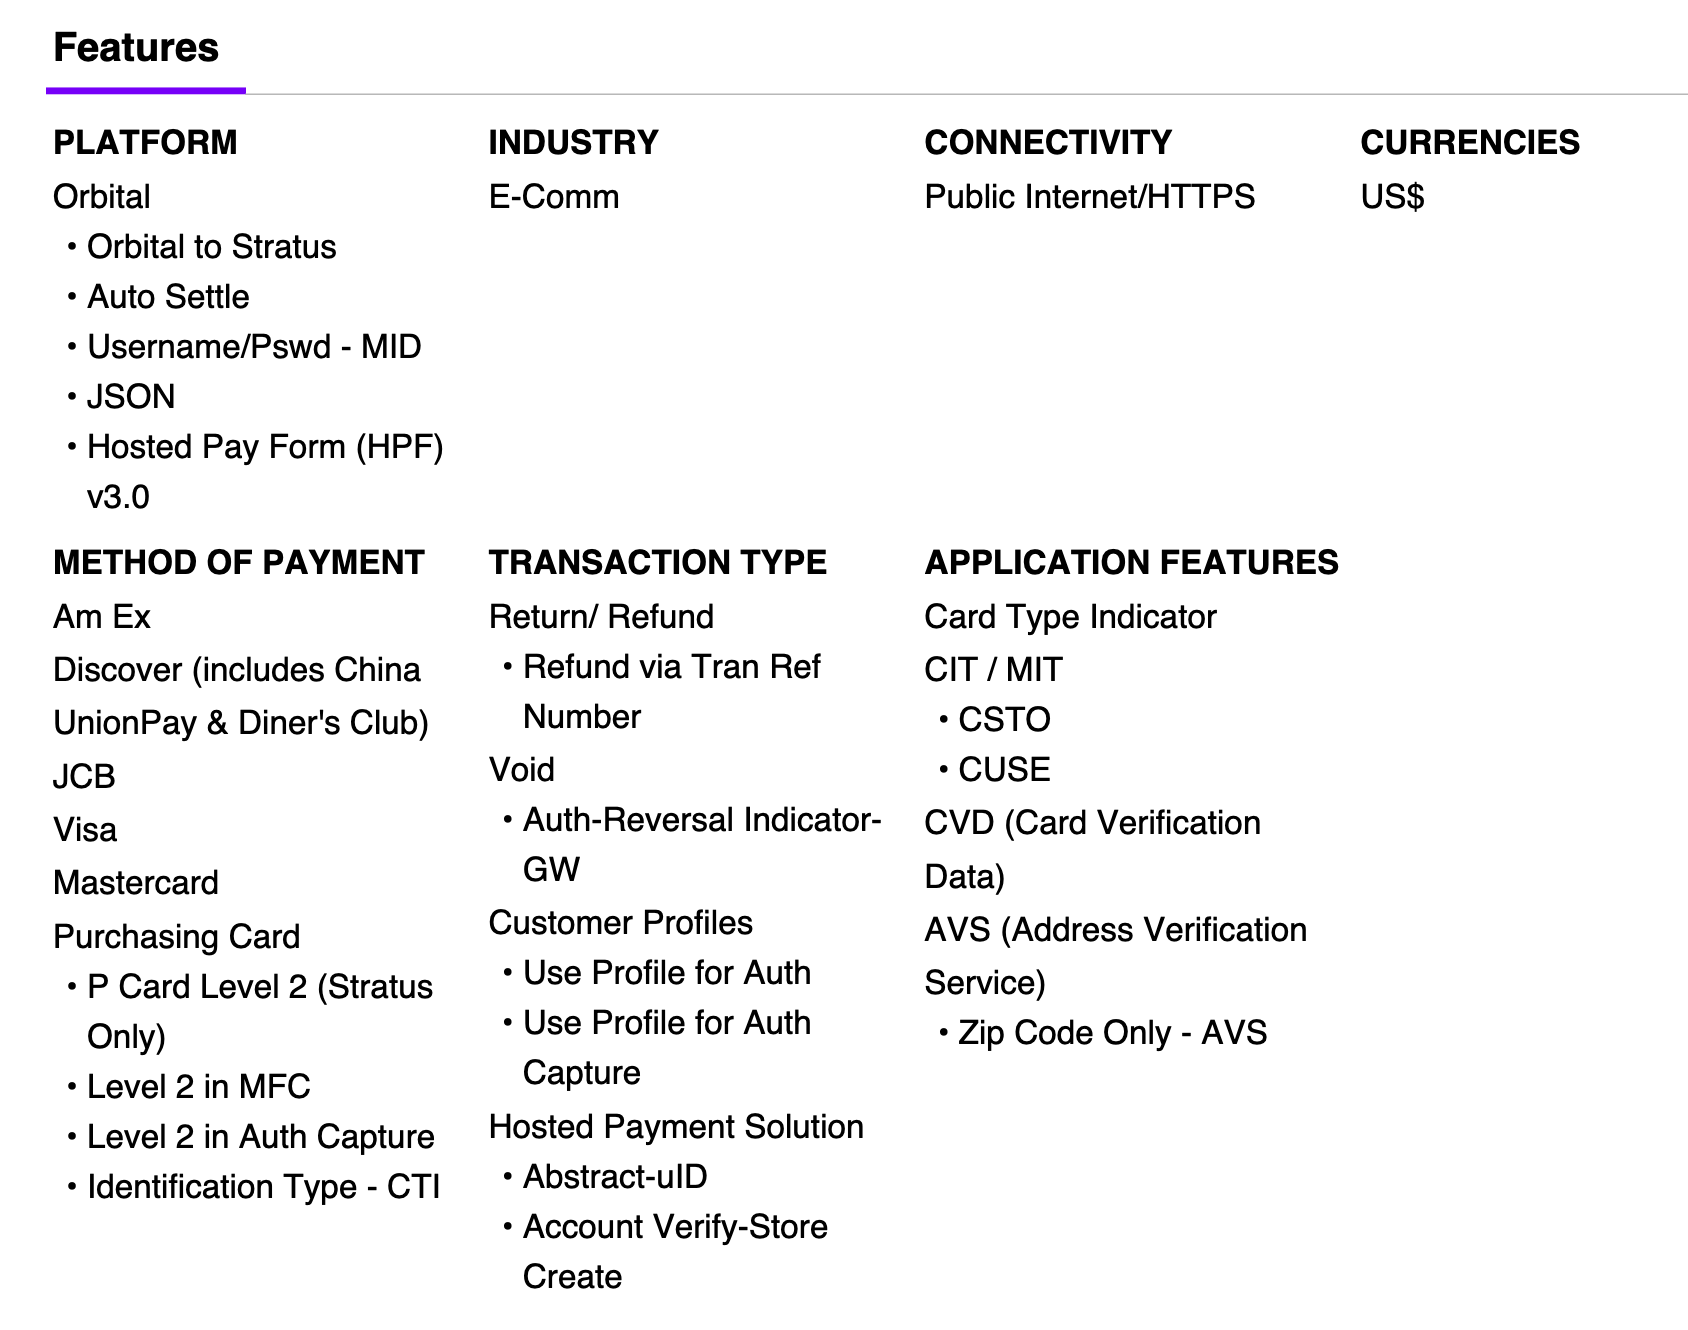Click the Orbital platform entry
Screen dimensions: 1688x1330
[102, 197]
